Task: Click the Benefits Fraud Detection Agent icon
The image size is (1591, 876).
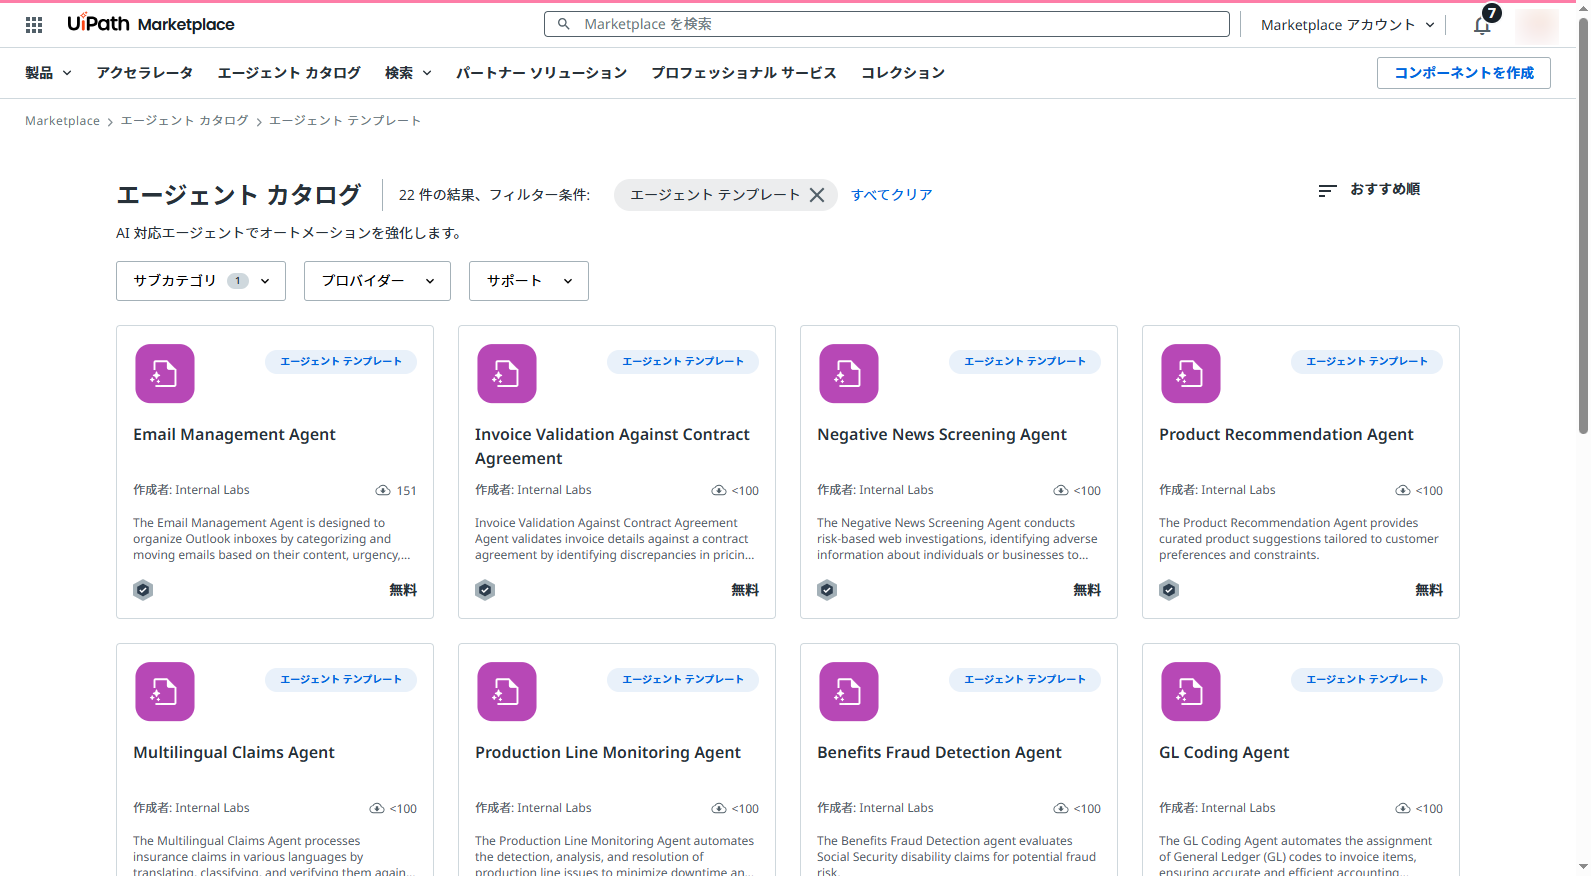Action: (x=849, y=692)
